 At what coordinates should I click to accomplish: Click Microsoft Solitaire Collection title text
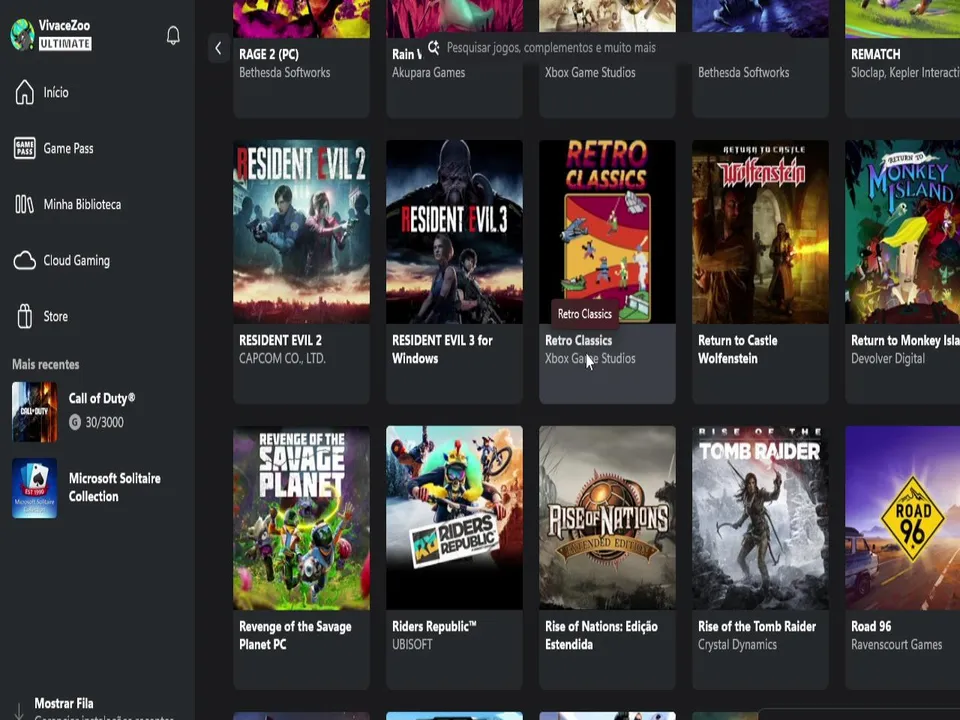pos(114,487)
